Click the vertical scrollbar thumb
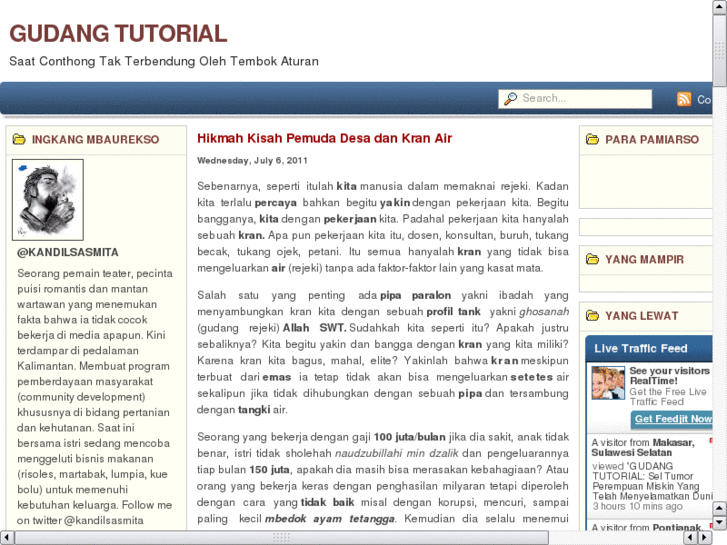This screenshot has height=545, width=727. tap(720, 50)
